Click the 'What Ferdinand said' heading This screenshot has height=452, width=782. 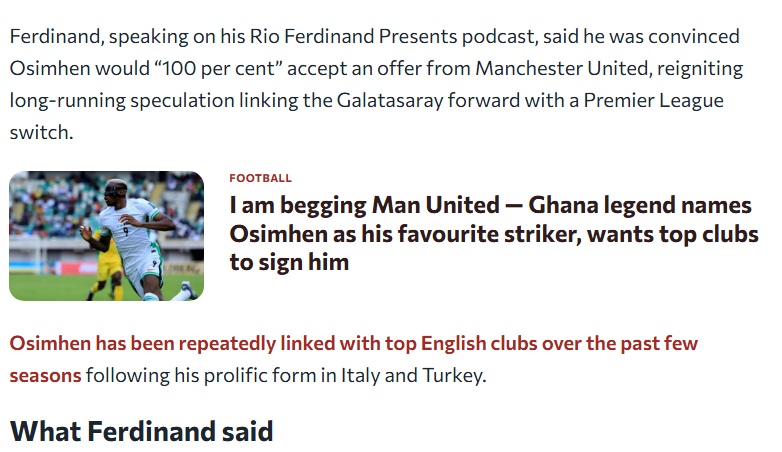(141, 432)
